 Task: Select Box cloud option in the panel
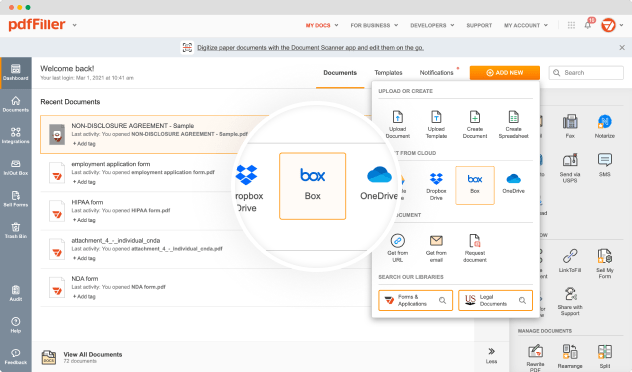(x=475, y=185)
